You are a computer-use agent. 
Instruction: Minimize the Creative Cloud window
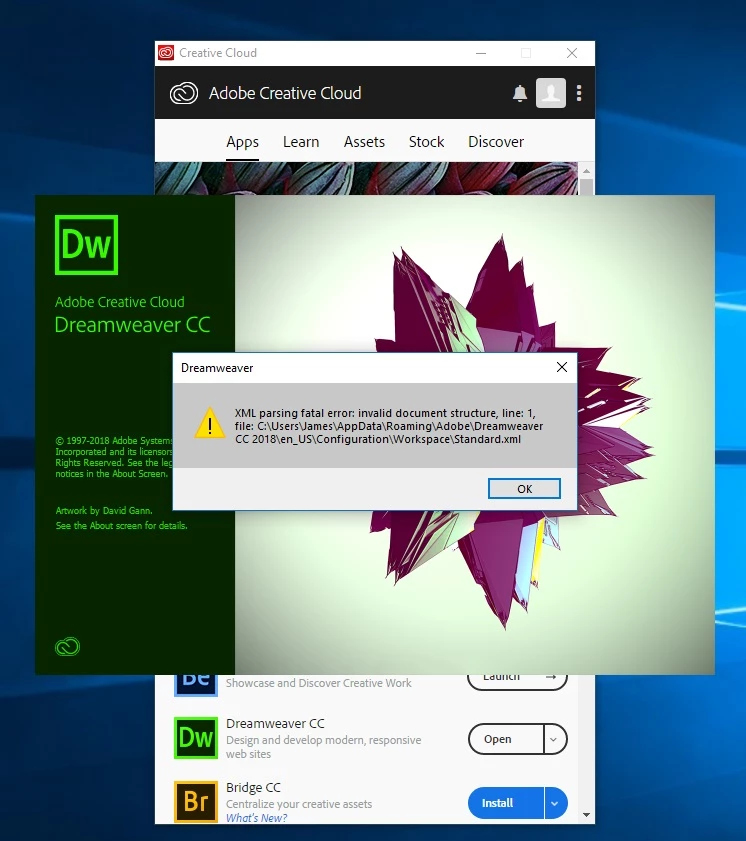[481, 53]
